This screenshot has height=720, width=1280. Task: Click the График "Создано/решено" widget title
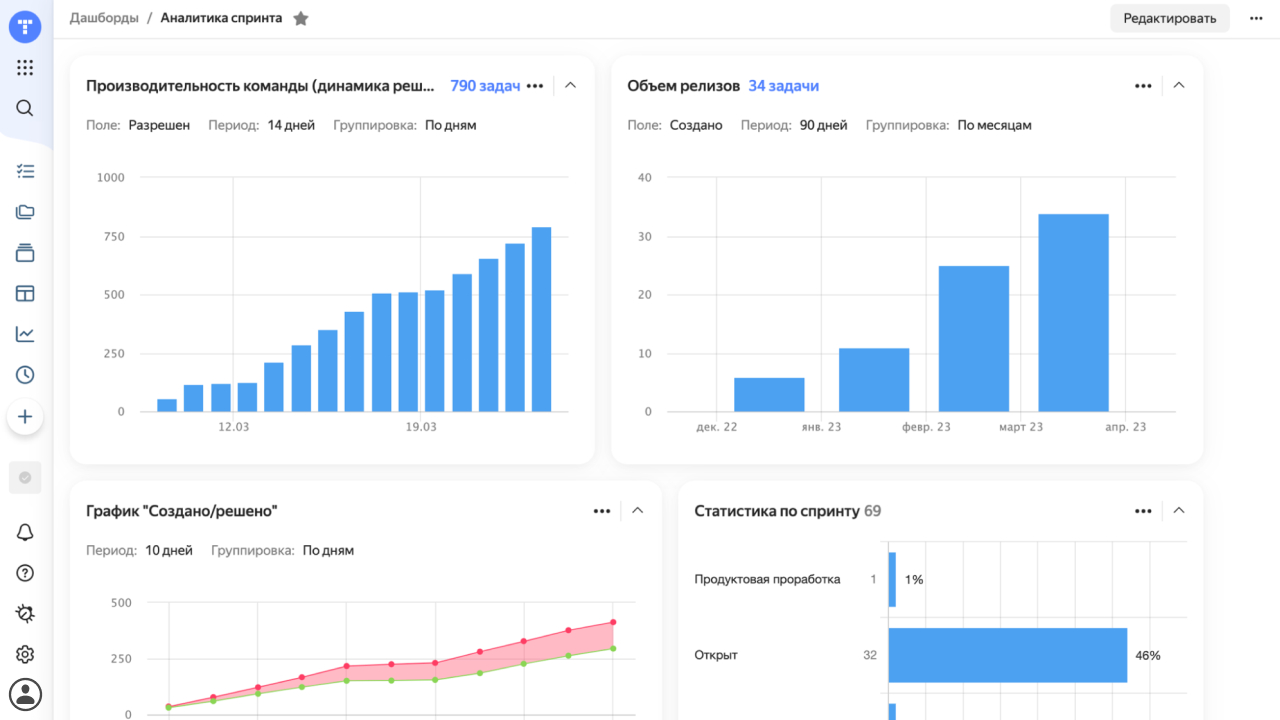[182, 511]
